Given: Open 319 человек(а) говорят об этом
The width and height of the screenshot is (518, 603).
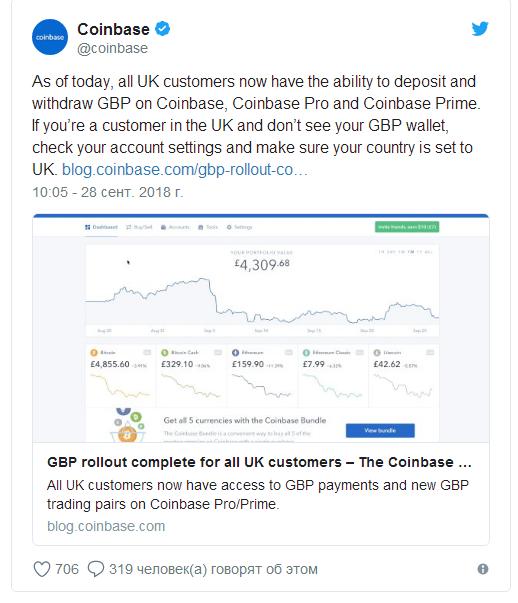Looking at the screenshot, I should tap(213, 569).
